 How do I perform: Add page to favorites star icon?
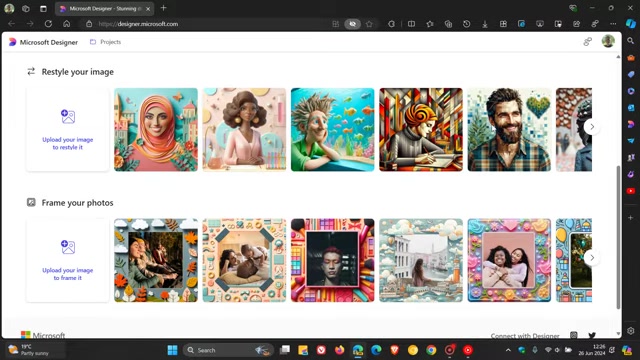pyautogui.click(x=369, y=24)
